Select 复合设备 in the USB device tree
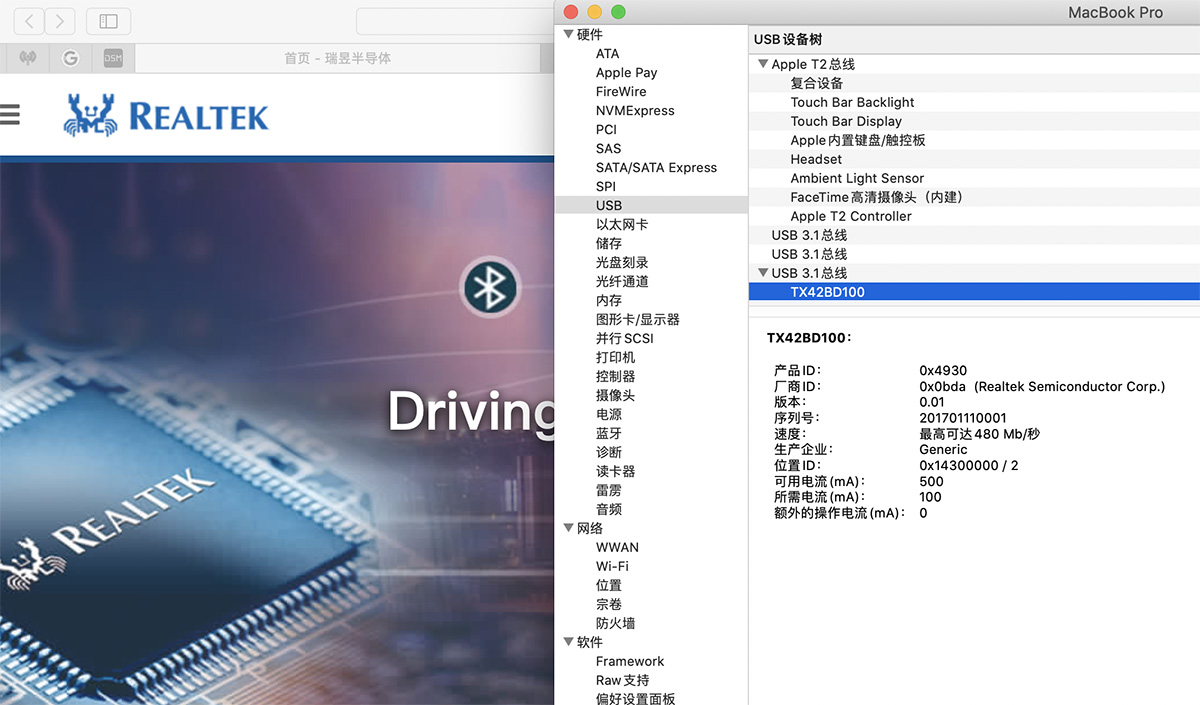 coord(816,84)
